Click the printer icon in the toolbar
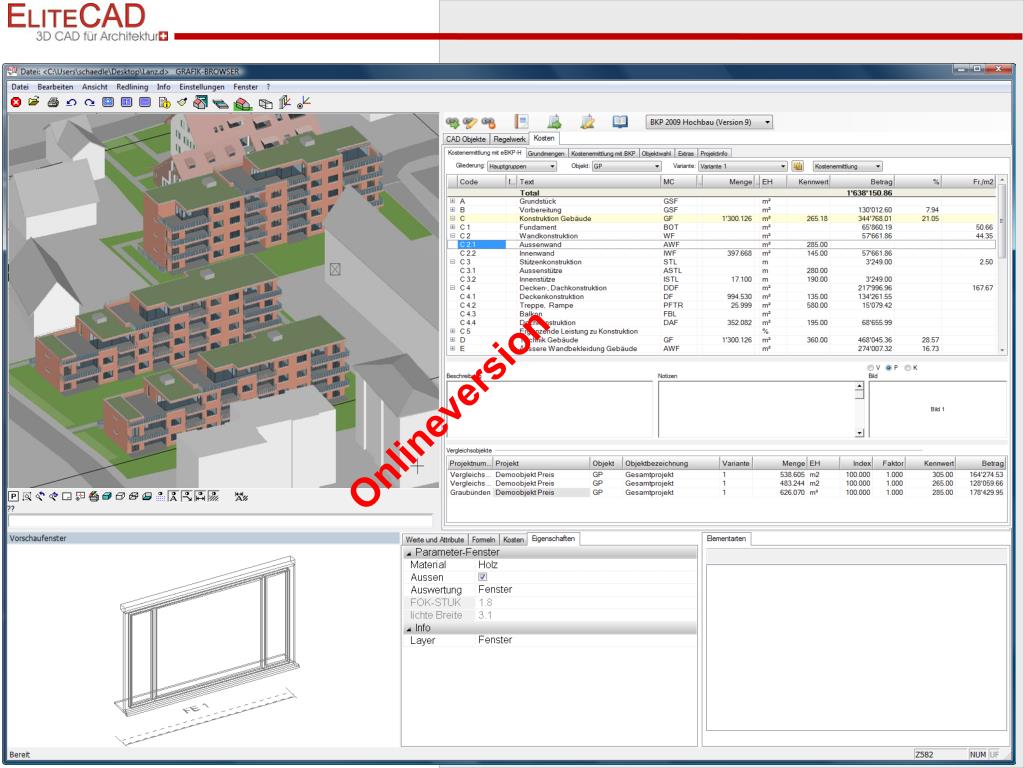The width and height of the screenshot is (1024, 768). (51, 101)
